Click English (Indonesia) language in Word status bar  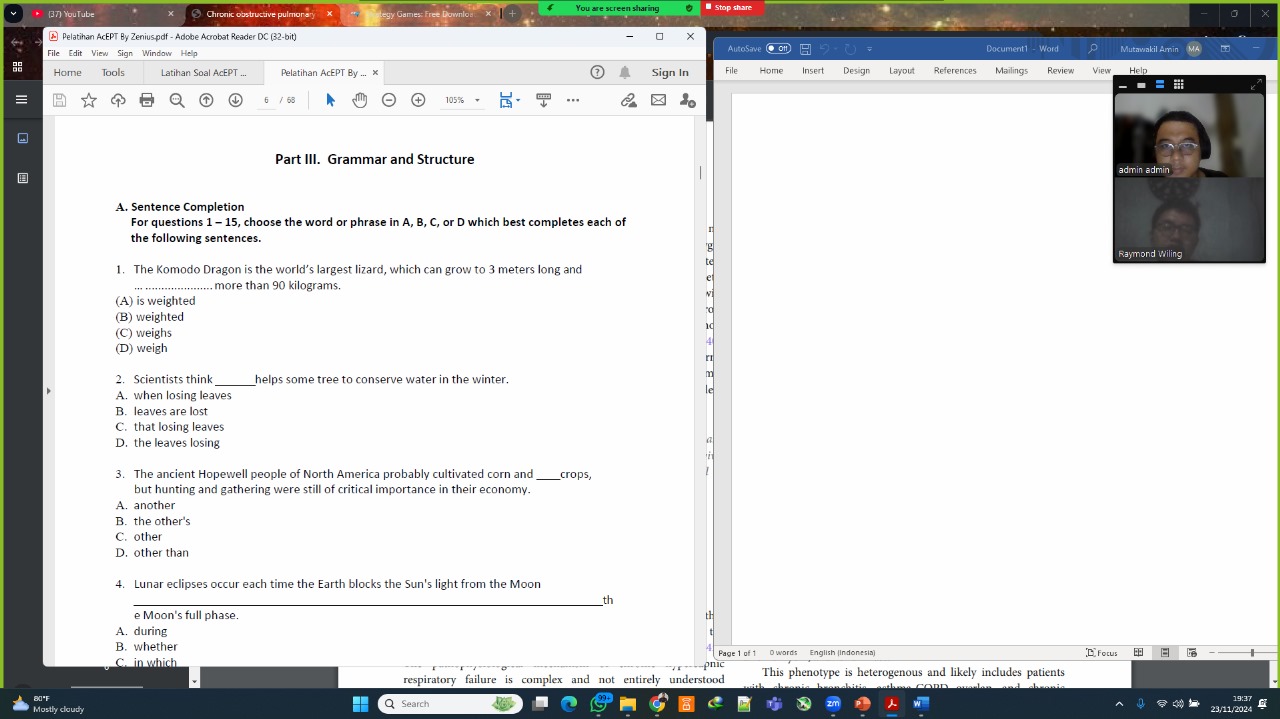[842, 653]
